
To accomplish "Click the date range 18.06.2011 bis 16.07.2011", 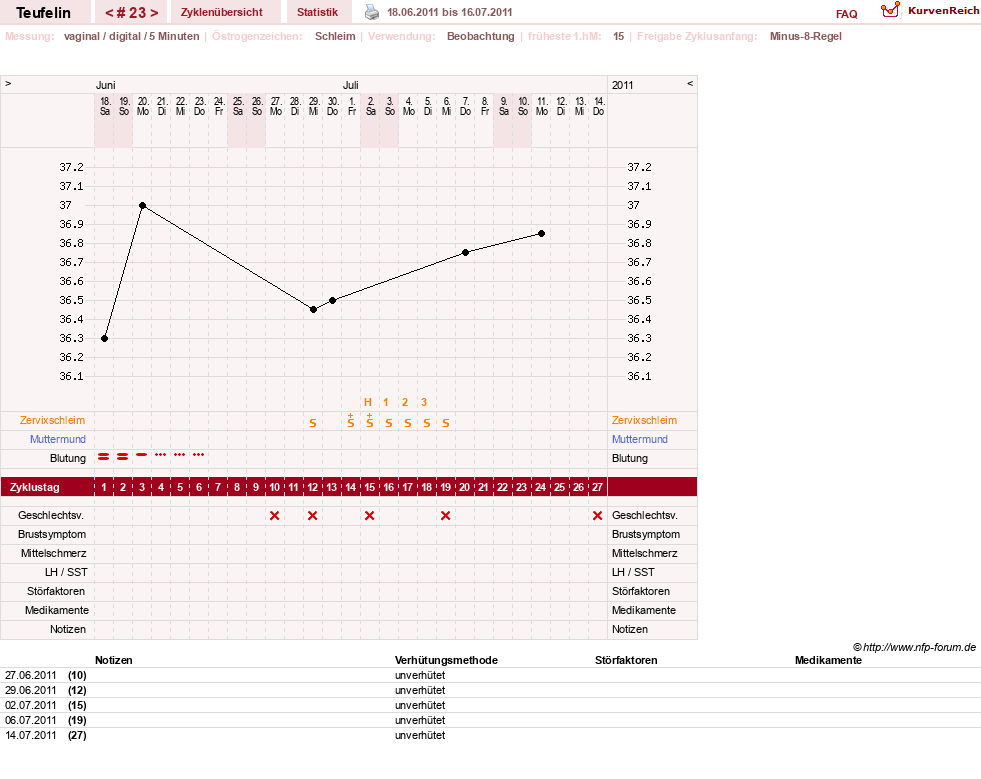I will click(x=450, y=12).
